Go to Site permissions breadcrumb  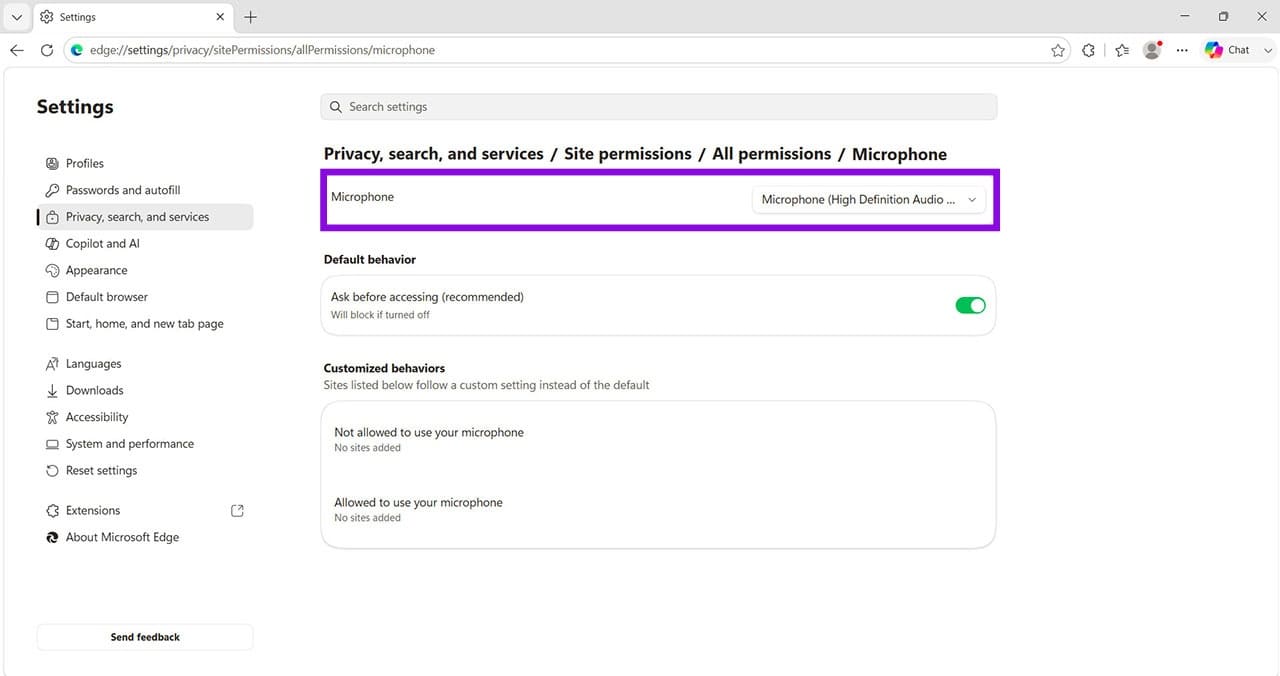click(x=628, y=154)
